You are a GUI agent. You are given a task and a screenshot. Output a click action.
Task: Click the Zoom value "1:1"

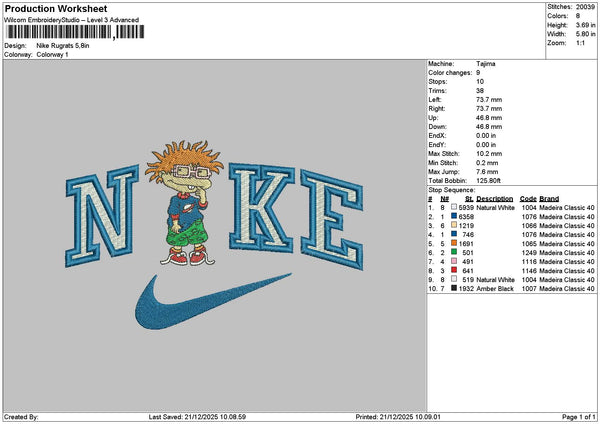[x=580, y=43]
